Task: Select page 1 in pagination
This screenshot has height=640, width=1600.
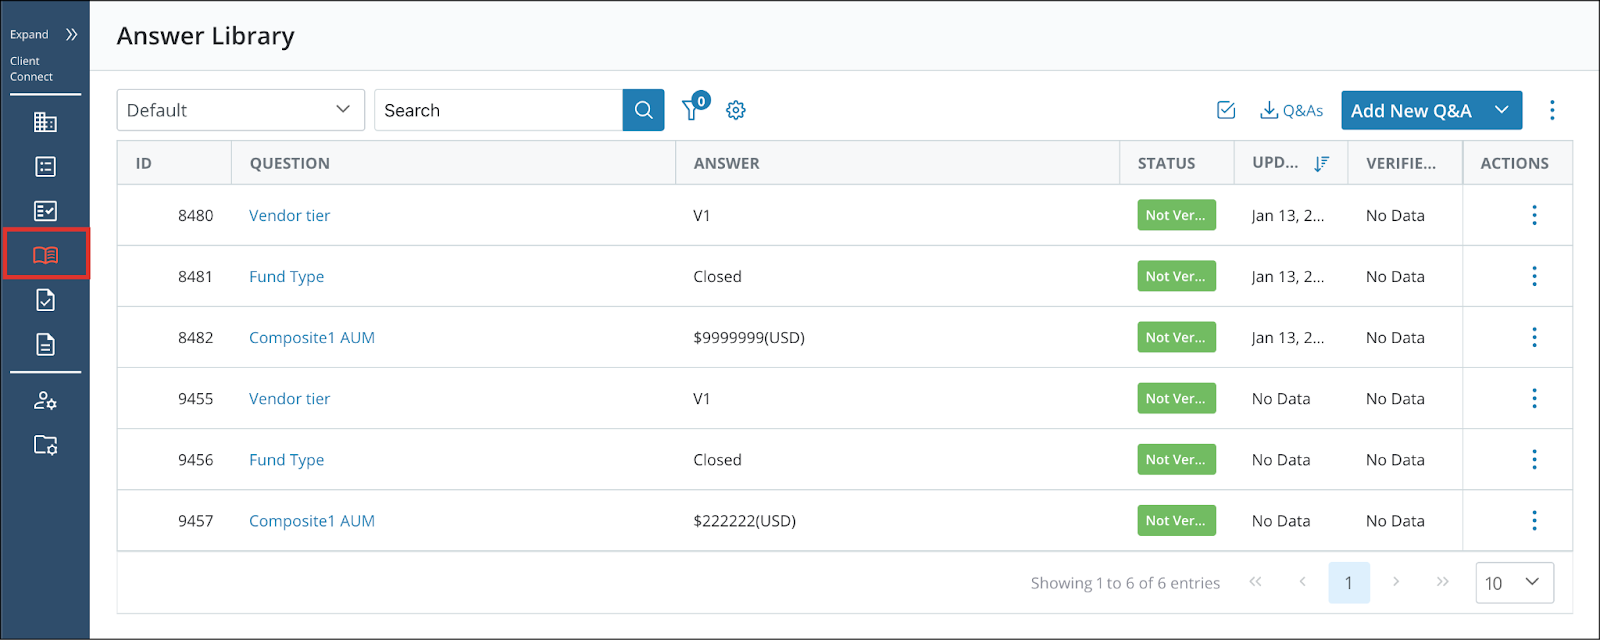Action: tap(1349, 582)
